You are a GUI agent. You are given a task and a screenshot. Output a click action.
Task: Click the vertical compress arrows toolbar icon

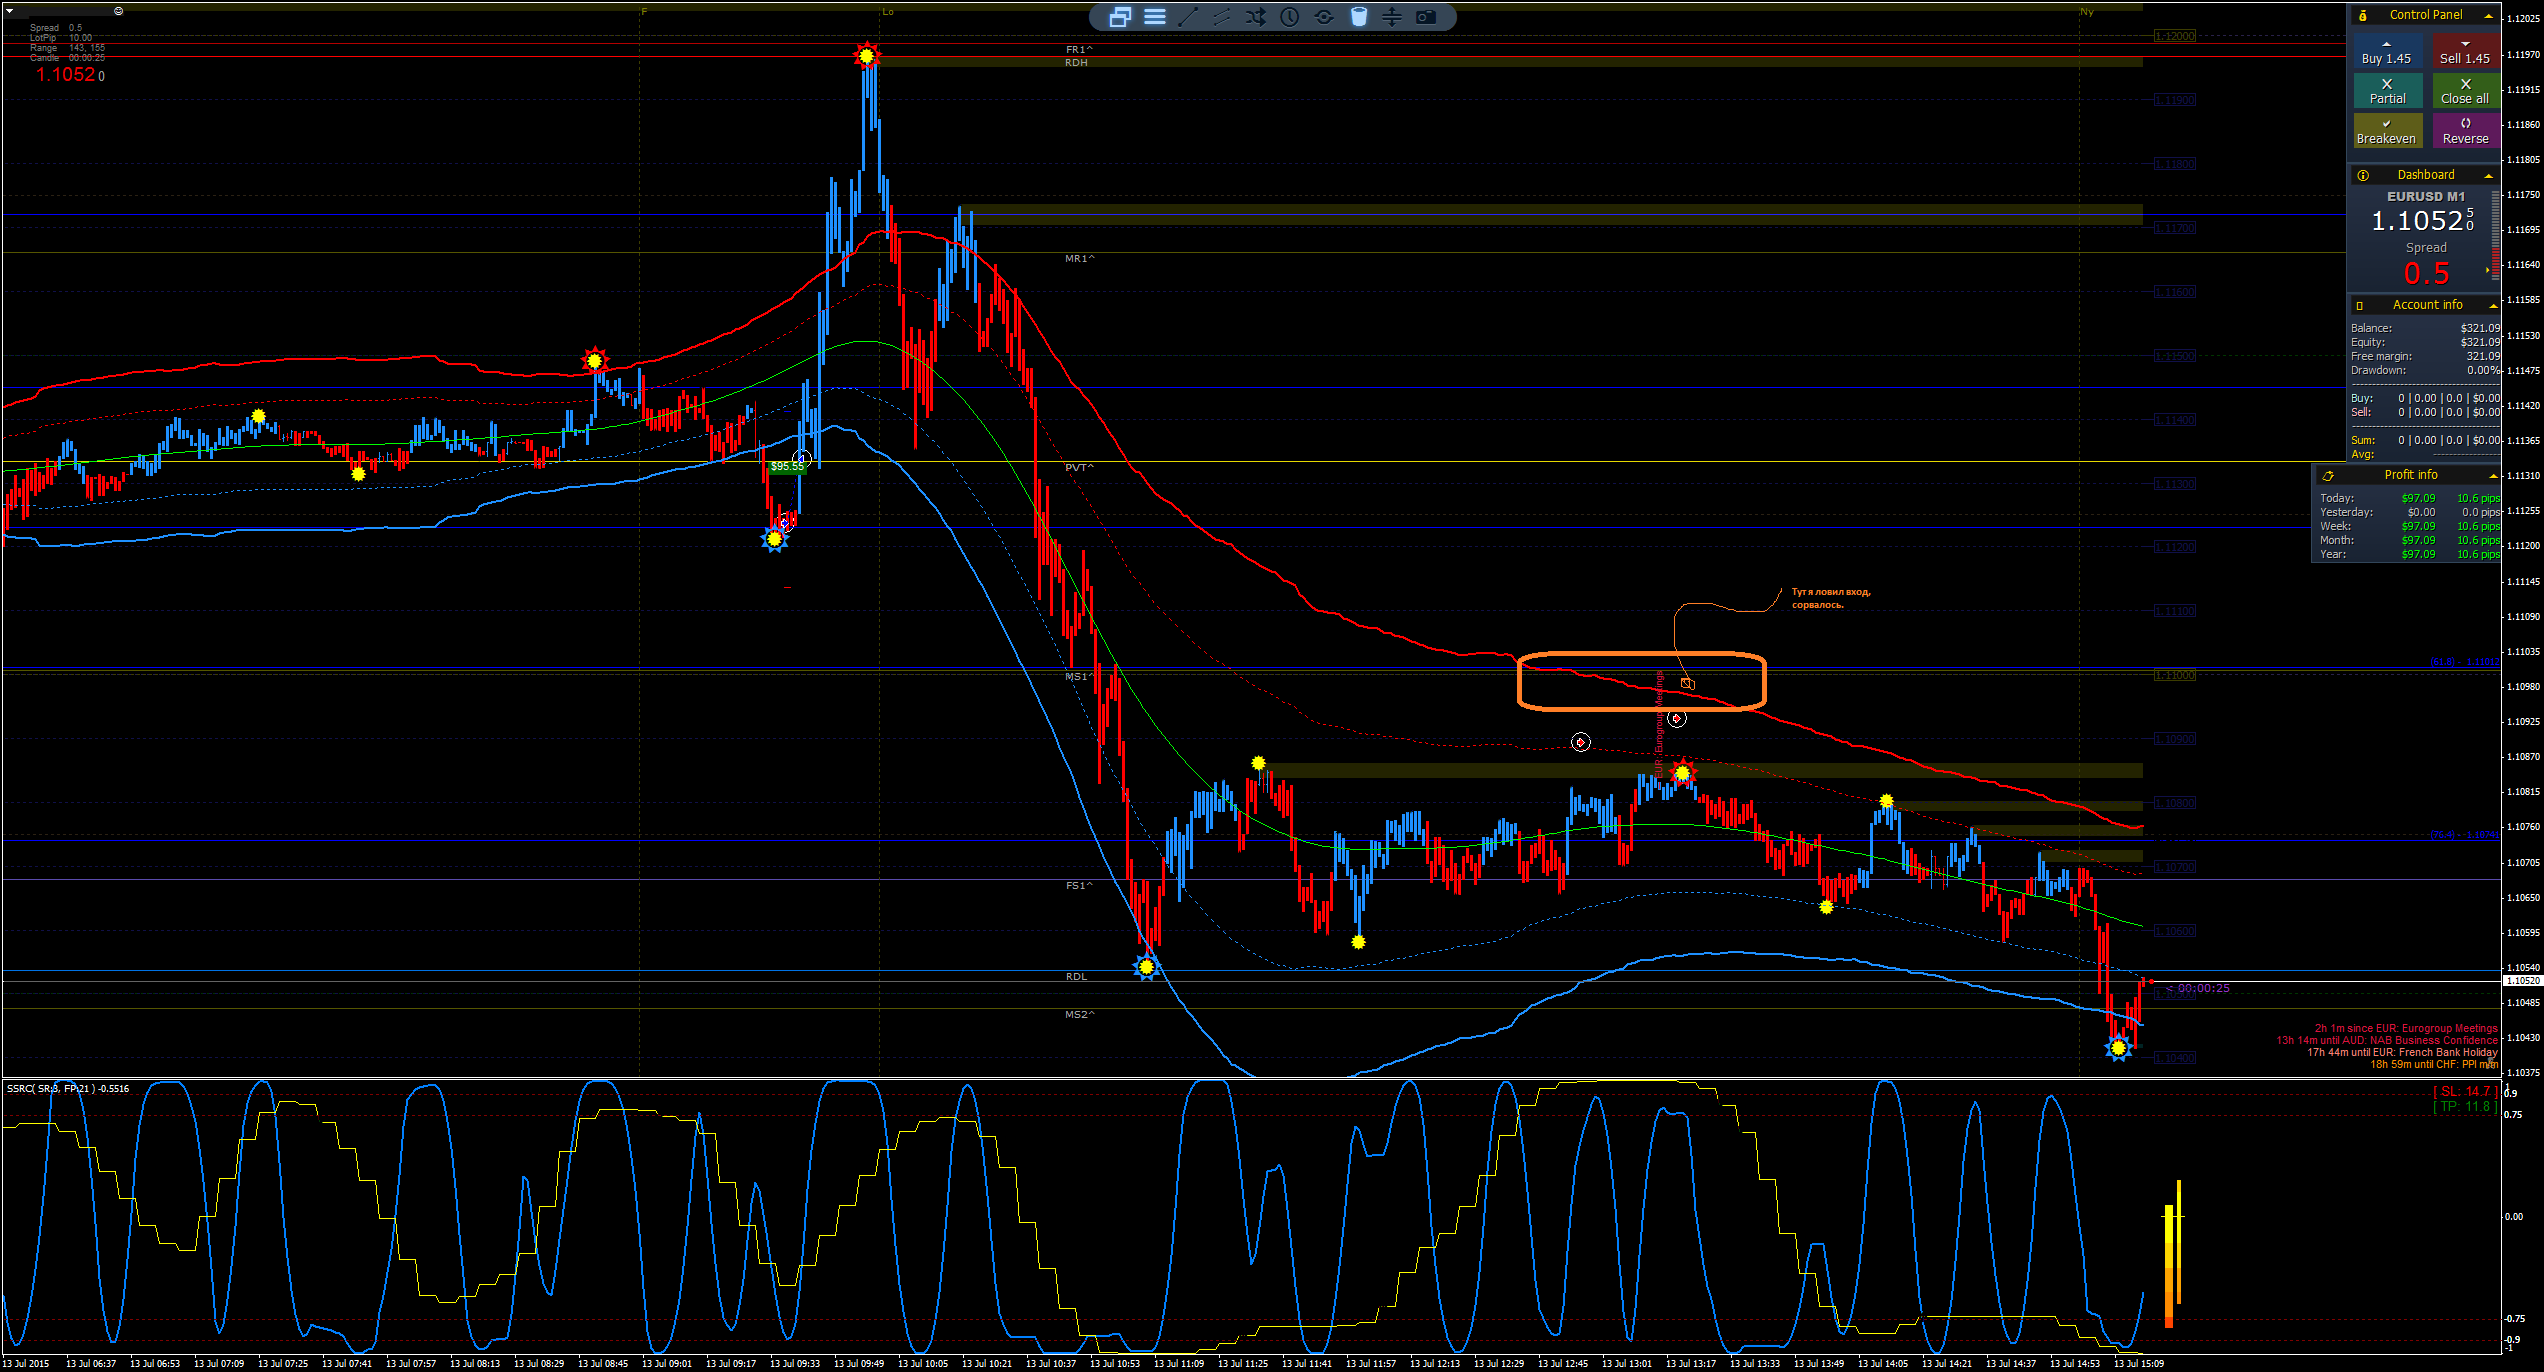1392,17
